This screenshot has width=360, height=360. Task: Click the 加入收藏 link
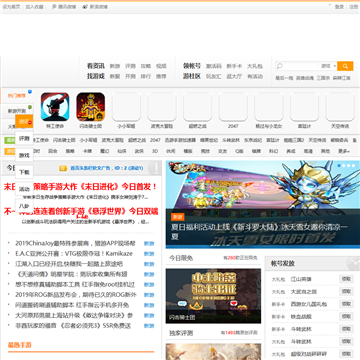(x=35, y=7)
